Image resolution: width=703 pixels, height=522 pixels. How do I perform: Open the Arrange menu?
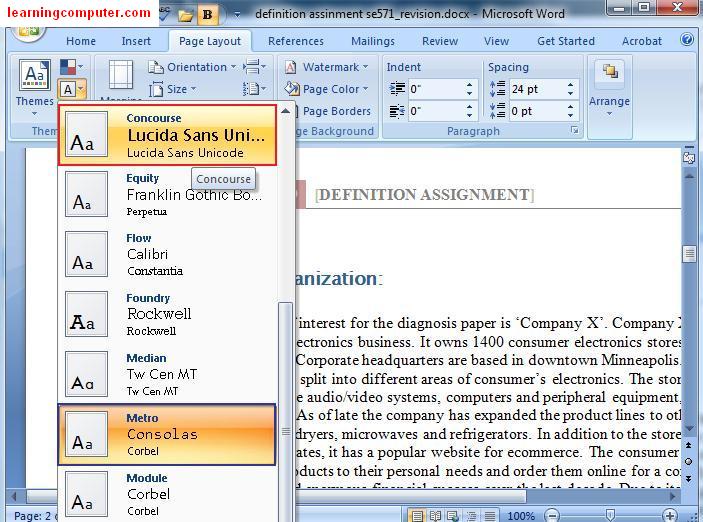click(609, 88)
